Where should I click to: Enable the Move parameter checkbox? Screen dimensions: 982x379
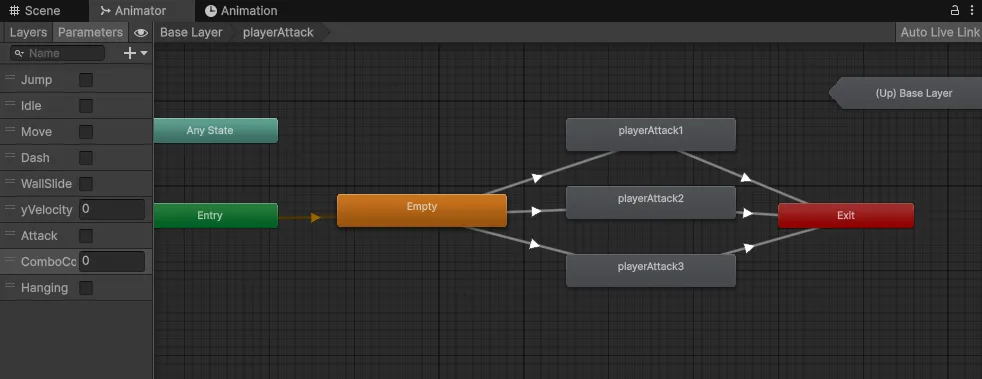click(86, 132)
